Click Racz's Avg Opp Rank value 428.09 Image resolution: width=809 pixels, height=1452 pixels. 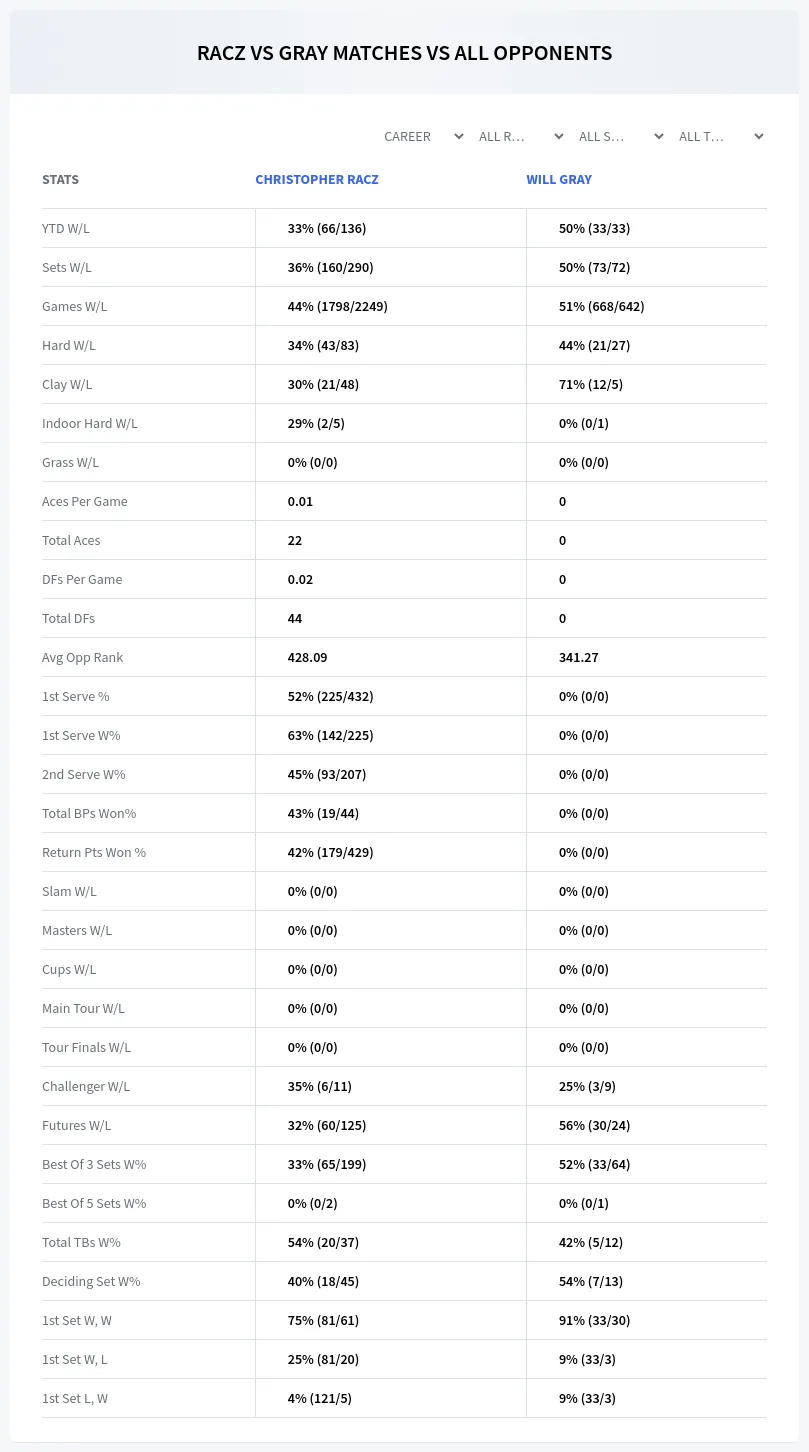point(307,657)
